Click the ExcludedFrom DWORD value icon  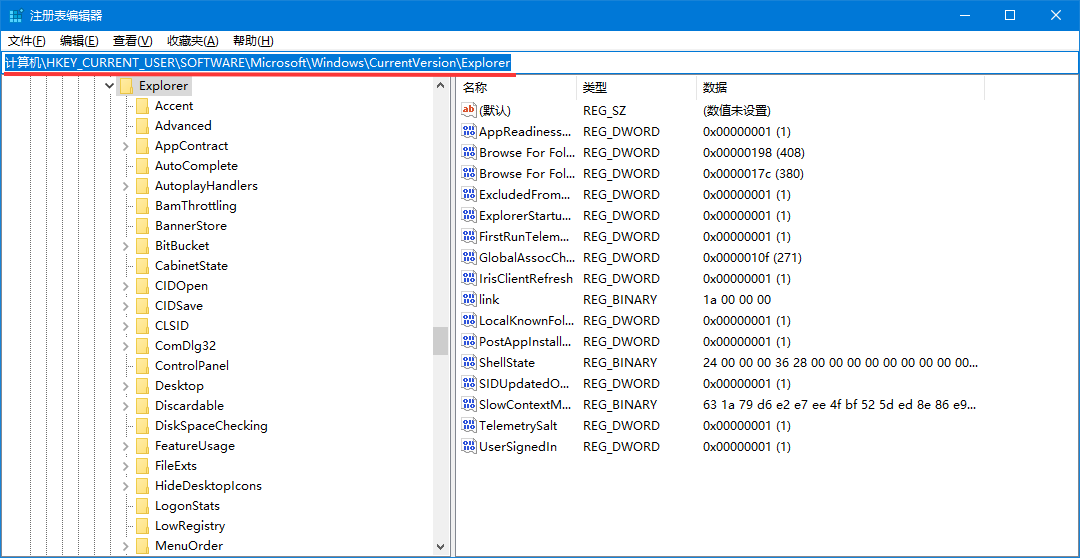click(469, 194)
